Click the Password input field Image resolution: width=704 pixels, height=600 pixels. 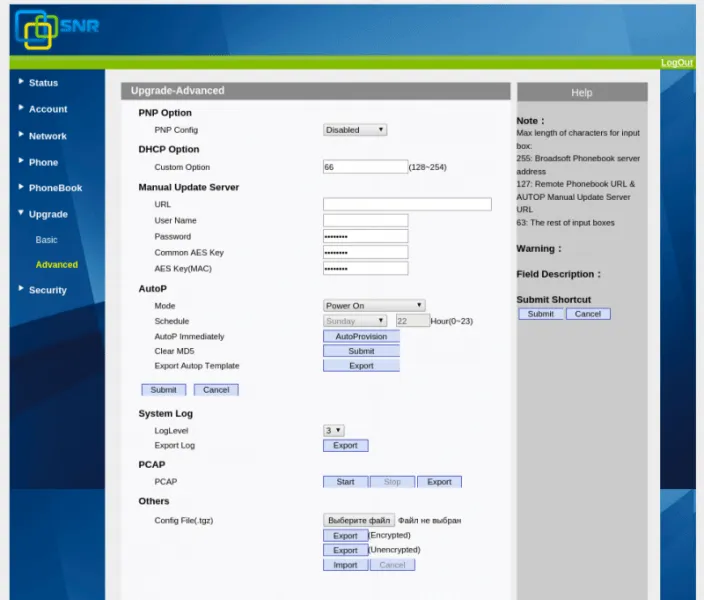[x=365, y=236]
